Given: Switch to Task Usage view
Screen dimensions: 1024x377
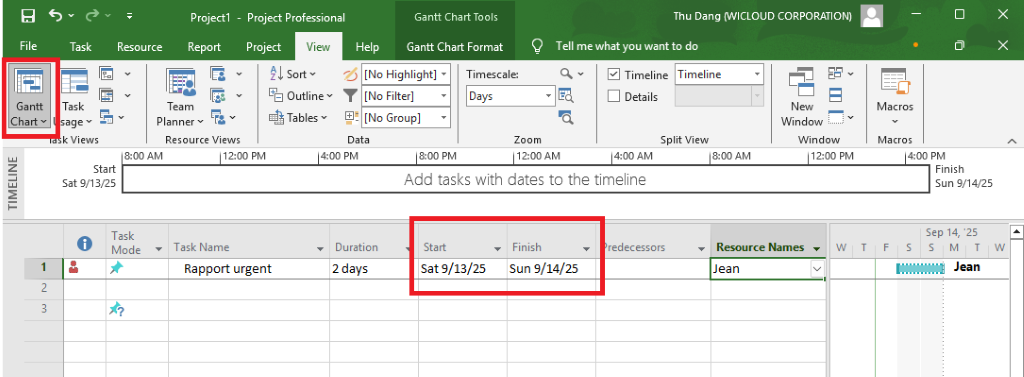Looking at the screenshot, I should 73,97.
